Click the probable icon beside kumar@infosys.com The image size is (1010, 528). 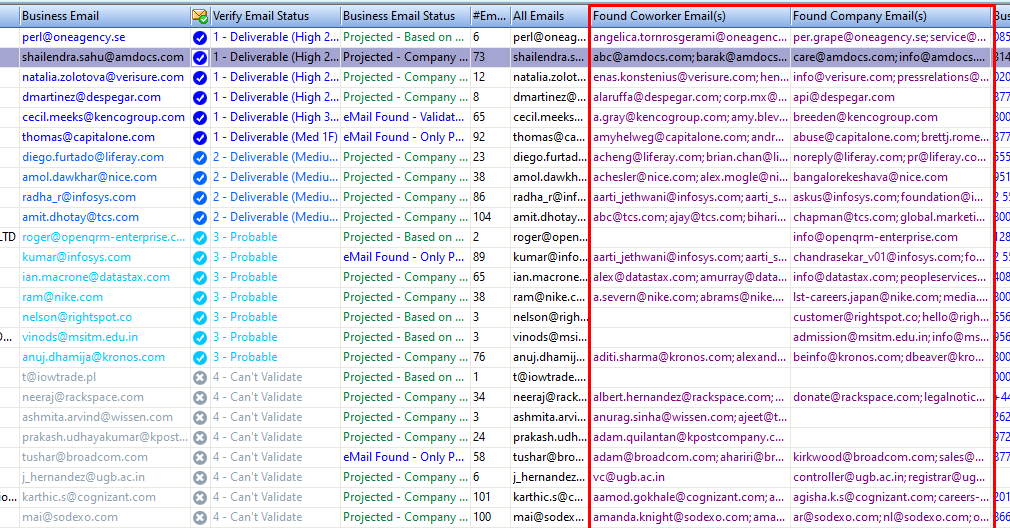200,257
